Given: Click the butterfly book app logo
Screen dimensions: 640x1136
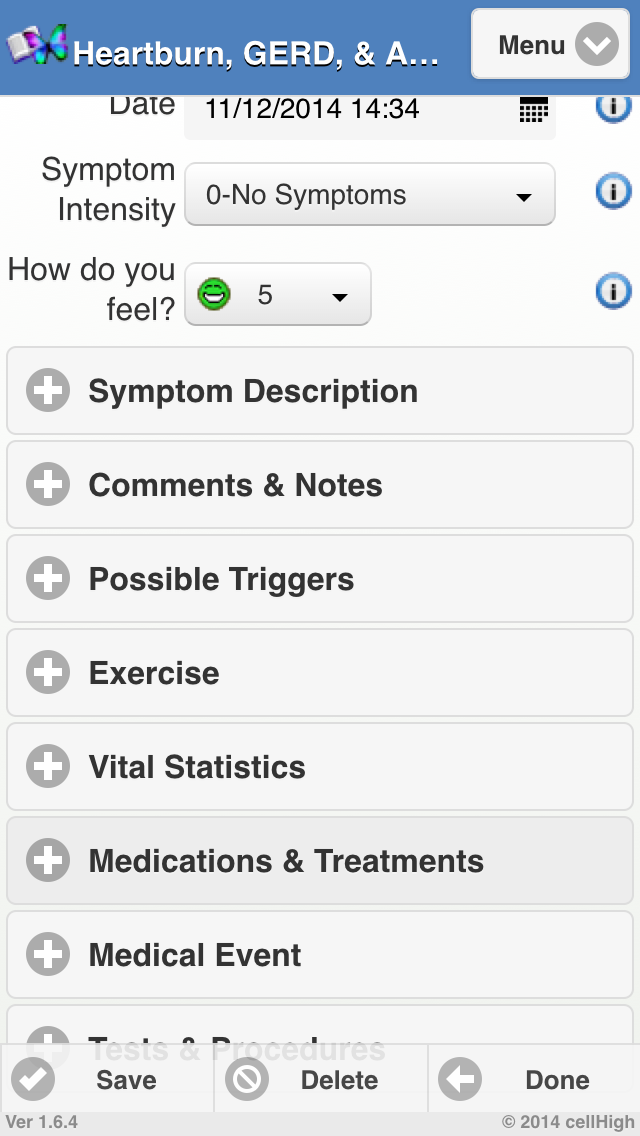Looking at the screenshot, I should 38,45.
